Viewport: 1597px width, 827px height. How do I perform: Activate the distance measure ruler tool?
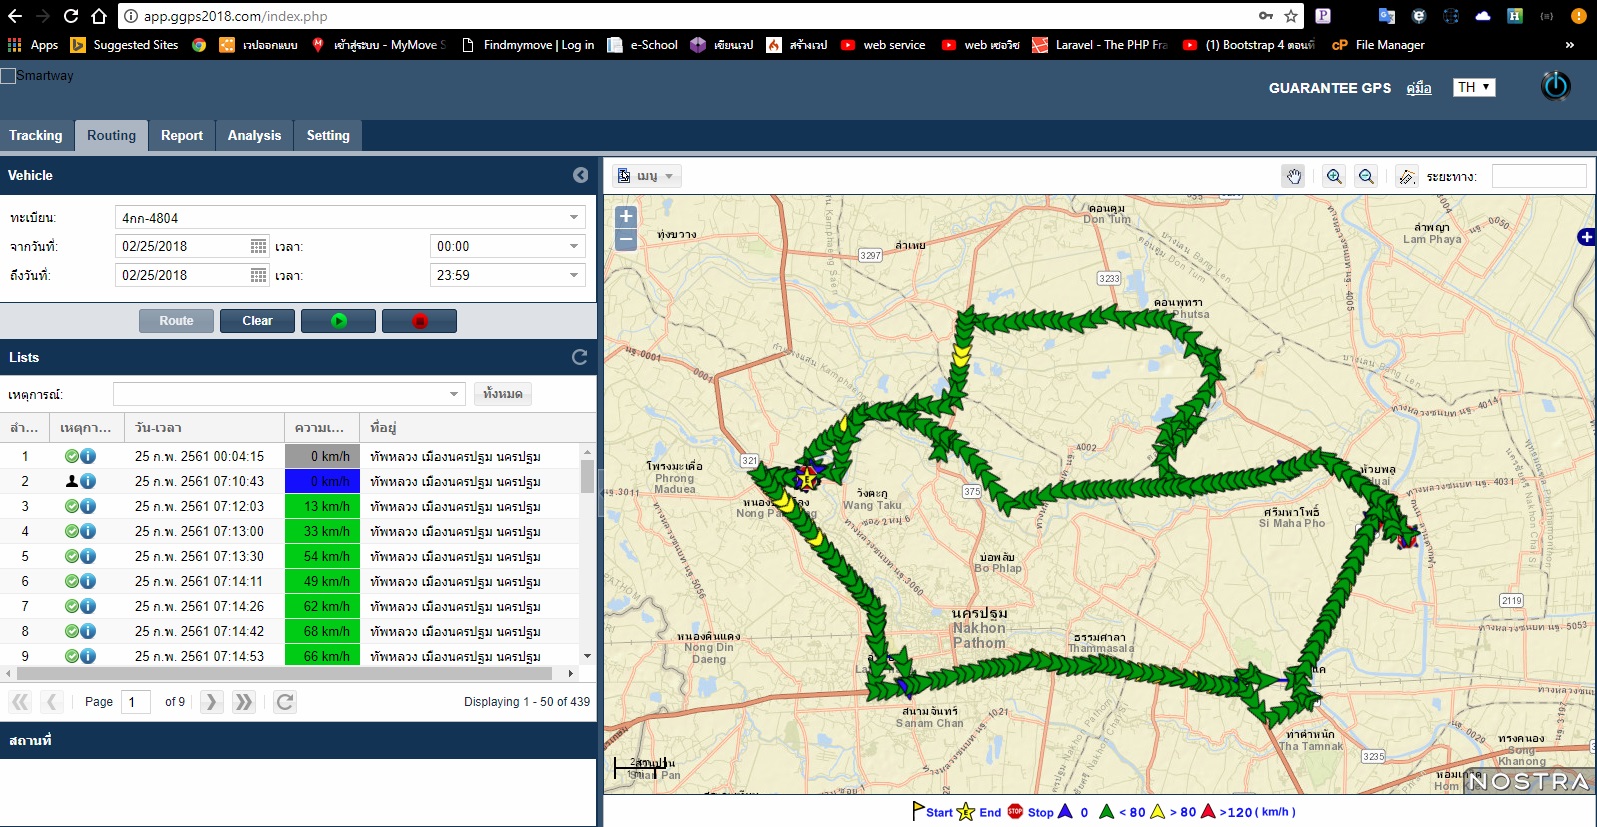click(1407, 177)
